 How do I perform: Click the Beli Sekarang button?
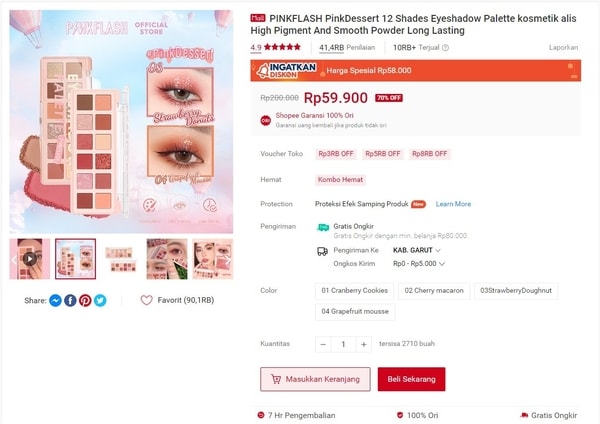(411, 379)
